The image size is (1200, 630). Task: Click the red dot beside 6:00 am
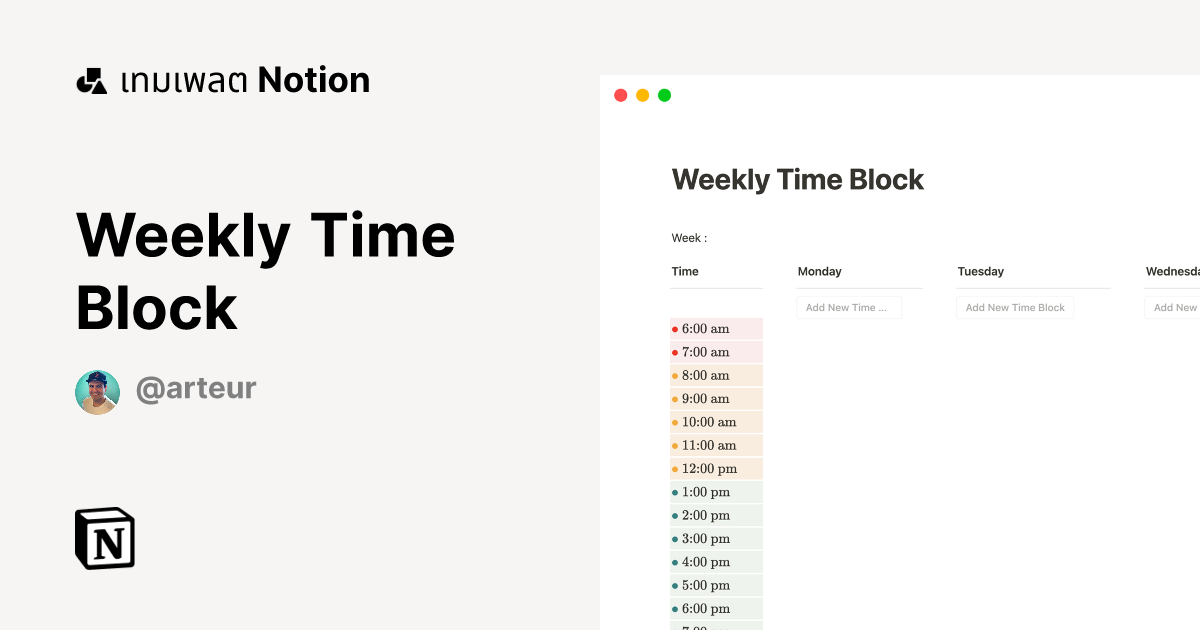(x=676, y=328)
